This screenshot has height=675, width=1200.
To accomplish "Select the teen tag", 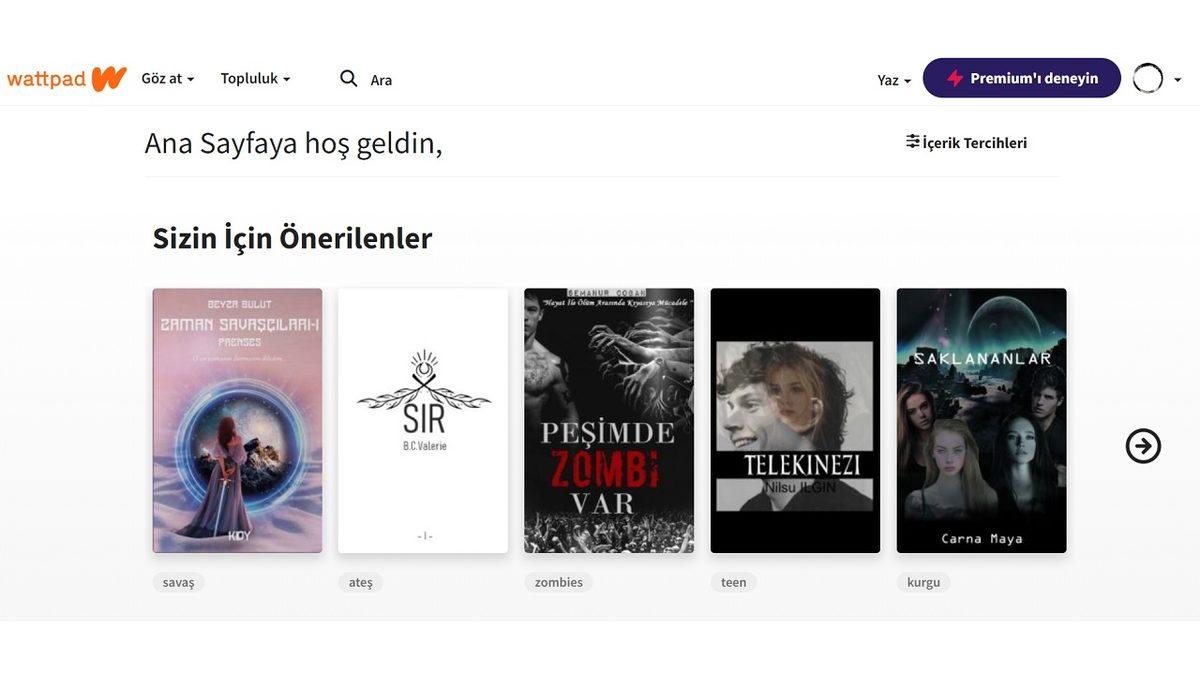I will [x=732, y=581].
